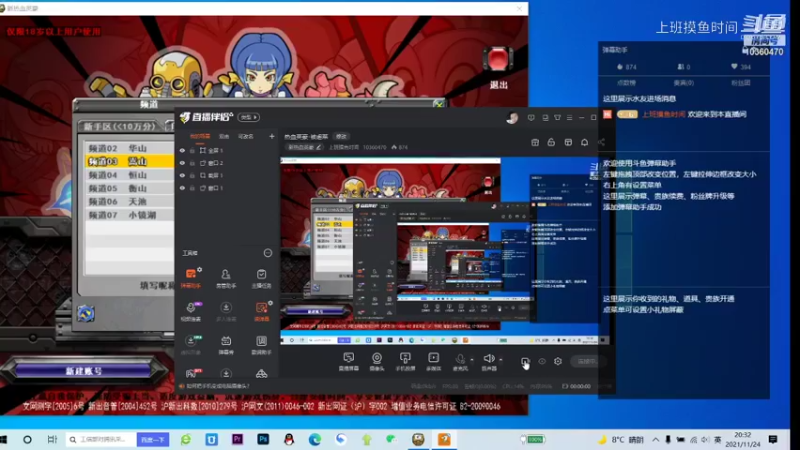Open the mode switch pill next to 直播伴侣 logo
This screenshot has width=800, height=450.
click(249, 117)
